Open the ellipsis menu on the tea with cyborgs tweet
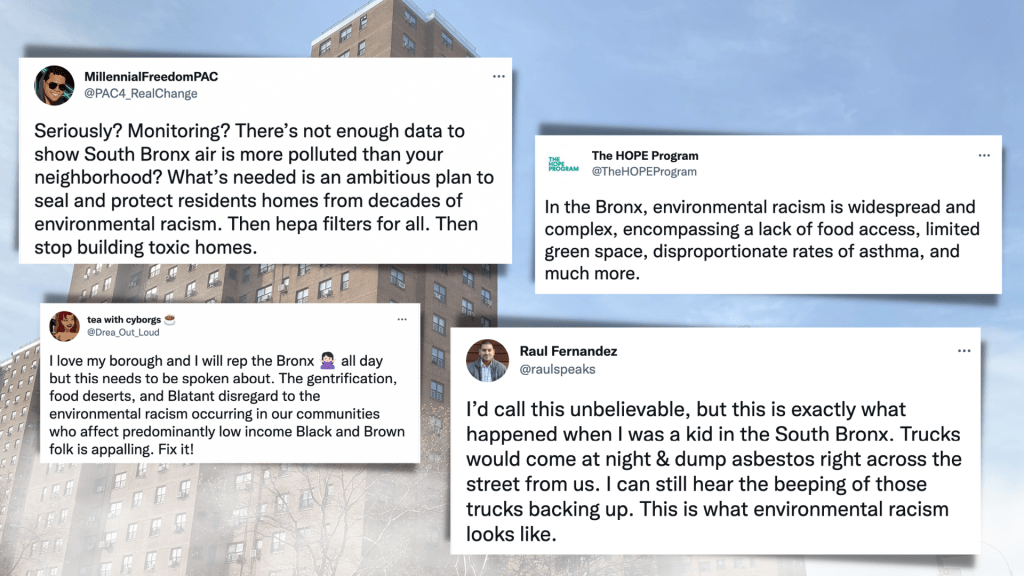1024x576 pixels. click(402, 319)
